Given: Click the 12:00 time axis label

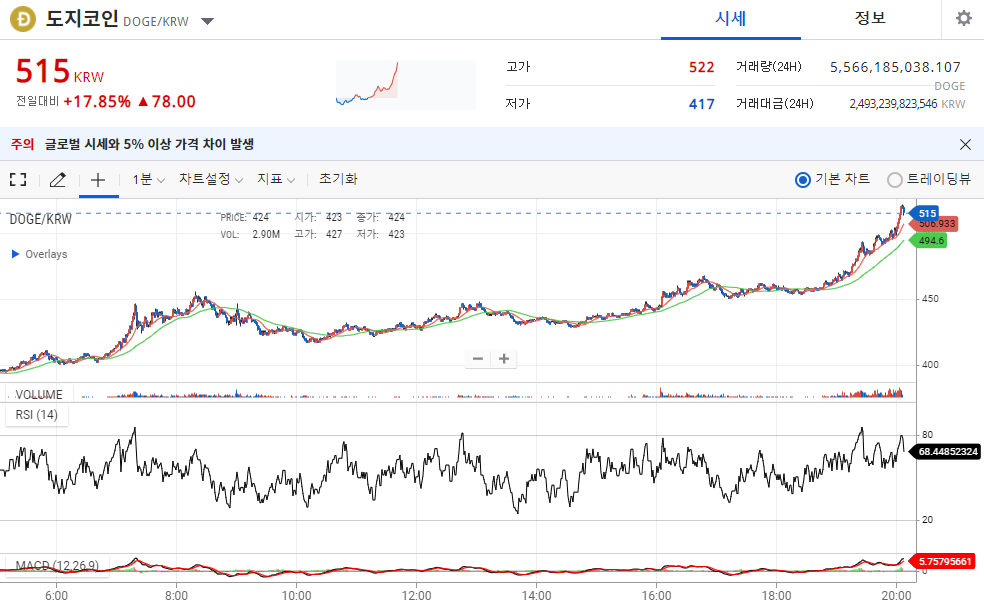Looking at the screenshot, I should pyautogui.click(x=416, y=595).
